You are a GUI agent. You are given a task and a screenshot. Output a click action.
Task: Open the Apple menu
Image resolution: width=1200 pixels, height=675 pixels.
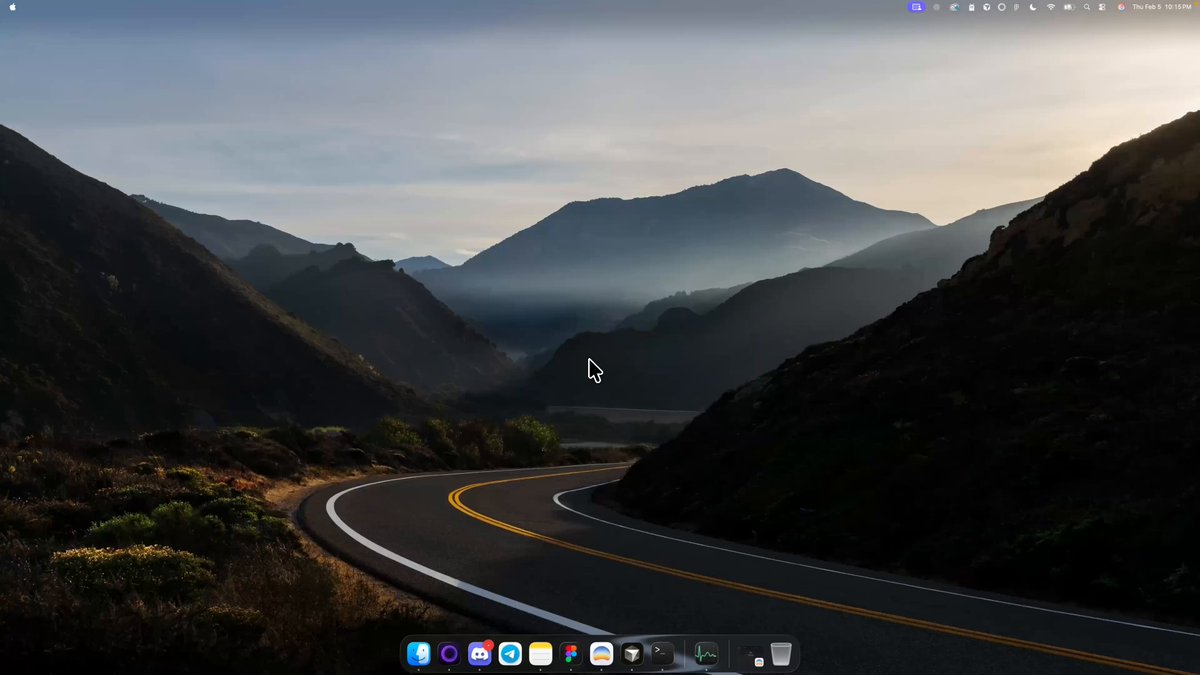(x=13, y=7)
